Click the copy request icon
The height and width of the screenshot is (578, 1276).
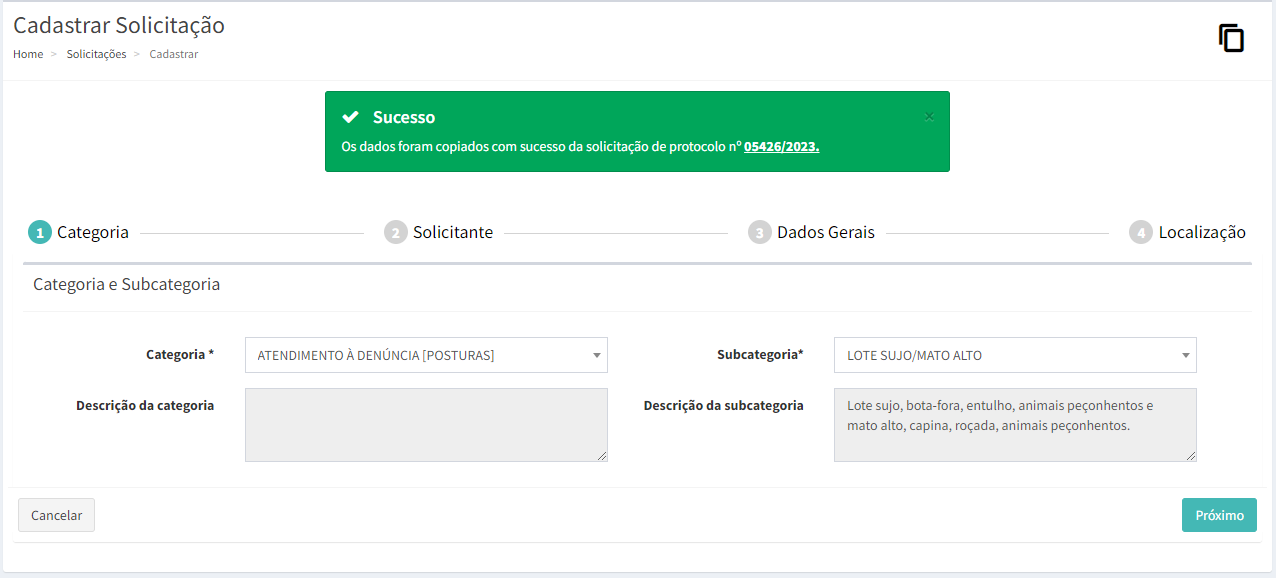click(1231, 39)
